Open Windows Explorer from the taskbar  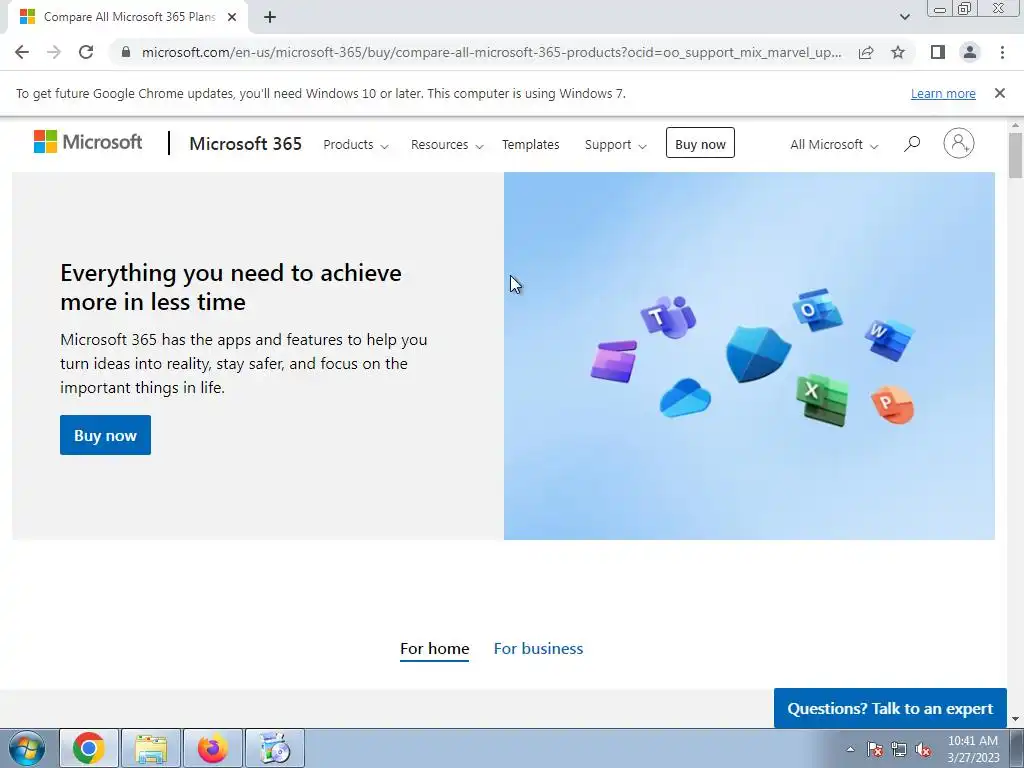point(151,748)
